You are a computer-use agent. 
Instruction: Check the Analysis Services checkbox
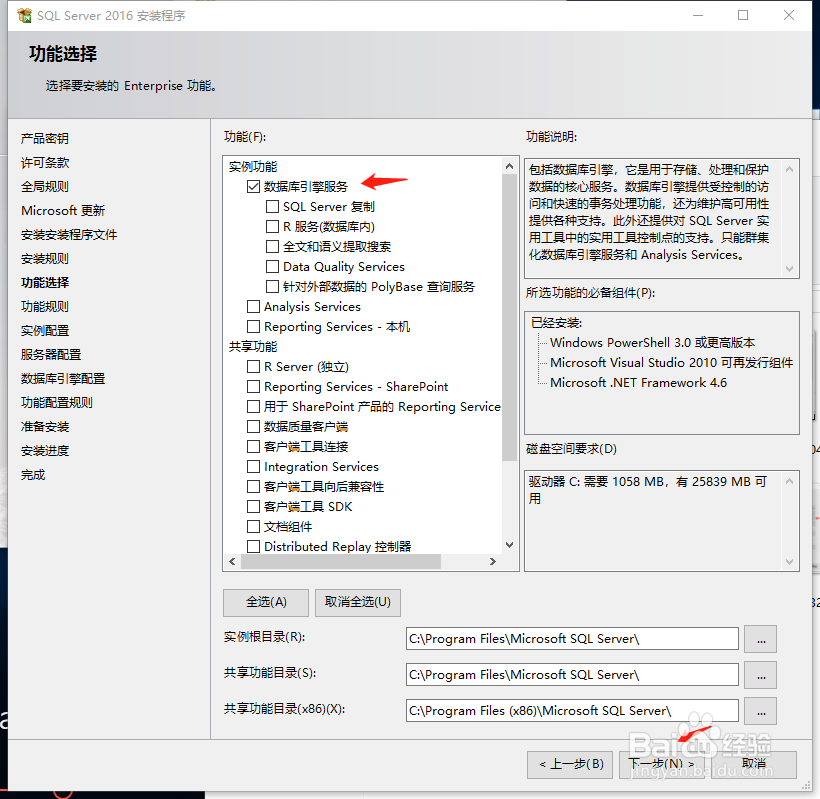tap(254, 306)
